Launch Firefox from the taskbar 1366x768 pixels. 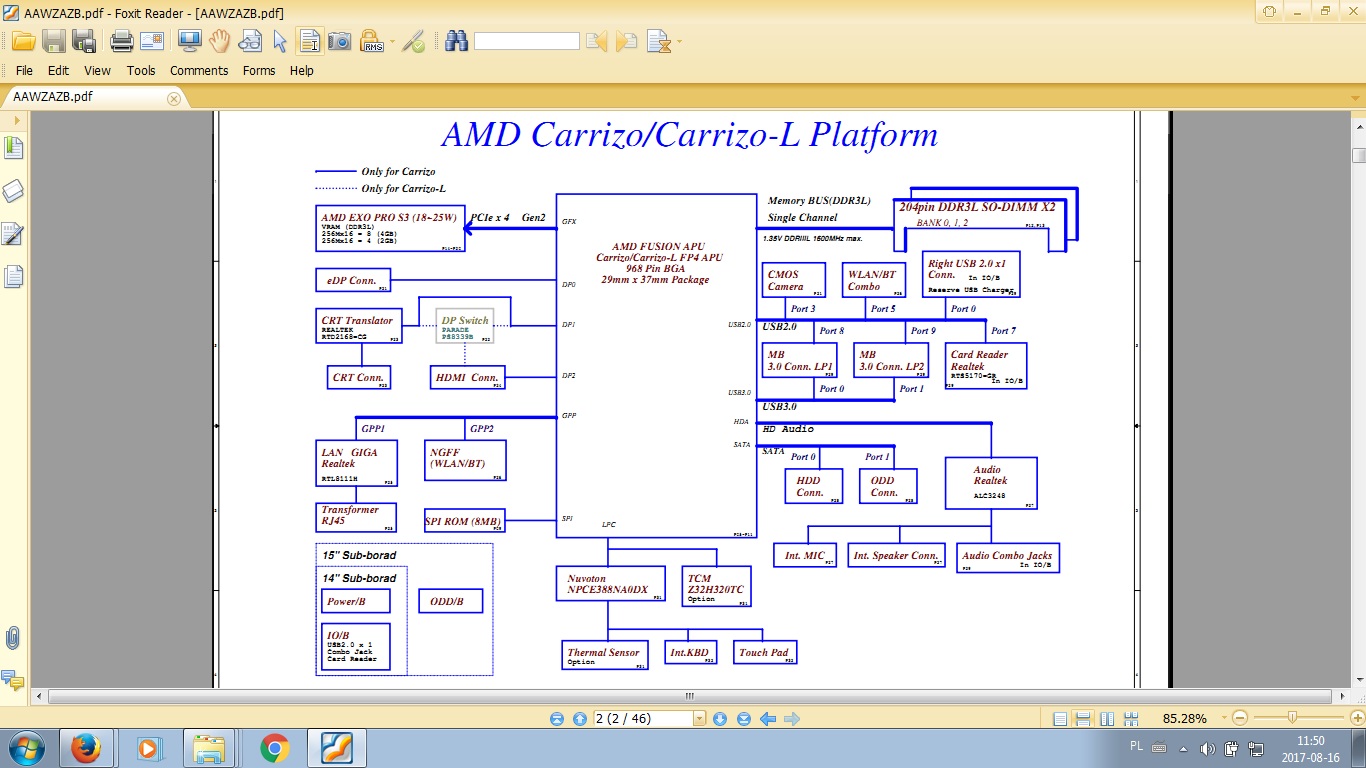86,748
